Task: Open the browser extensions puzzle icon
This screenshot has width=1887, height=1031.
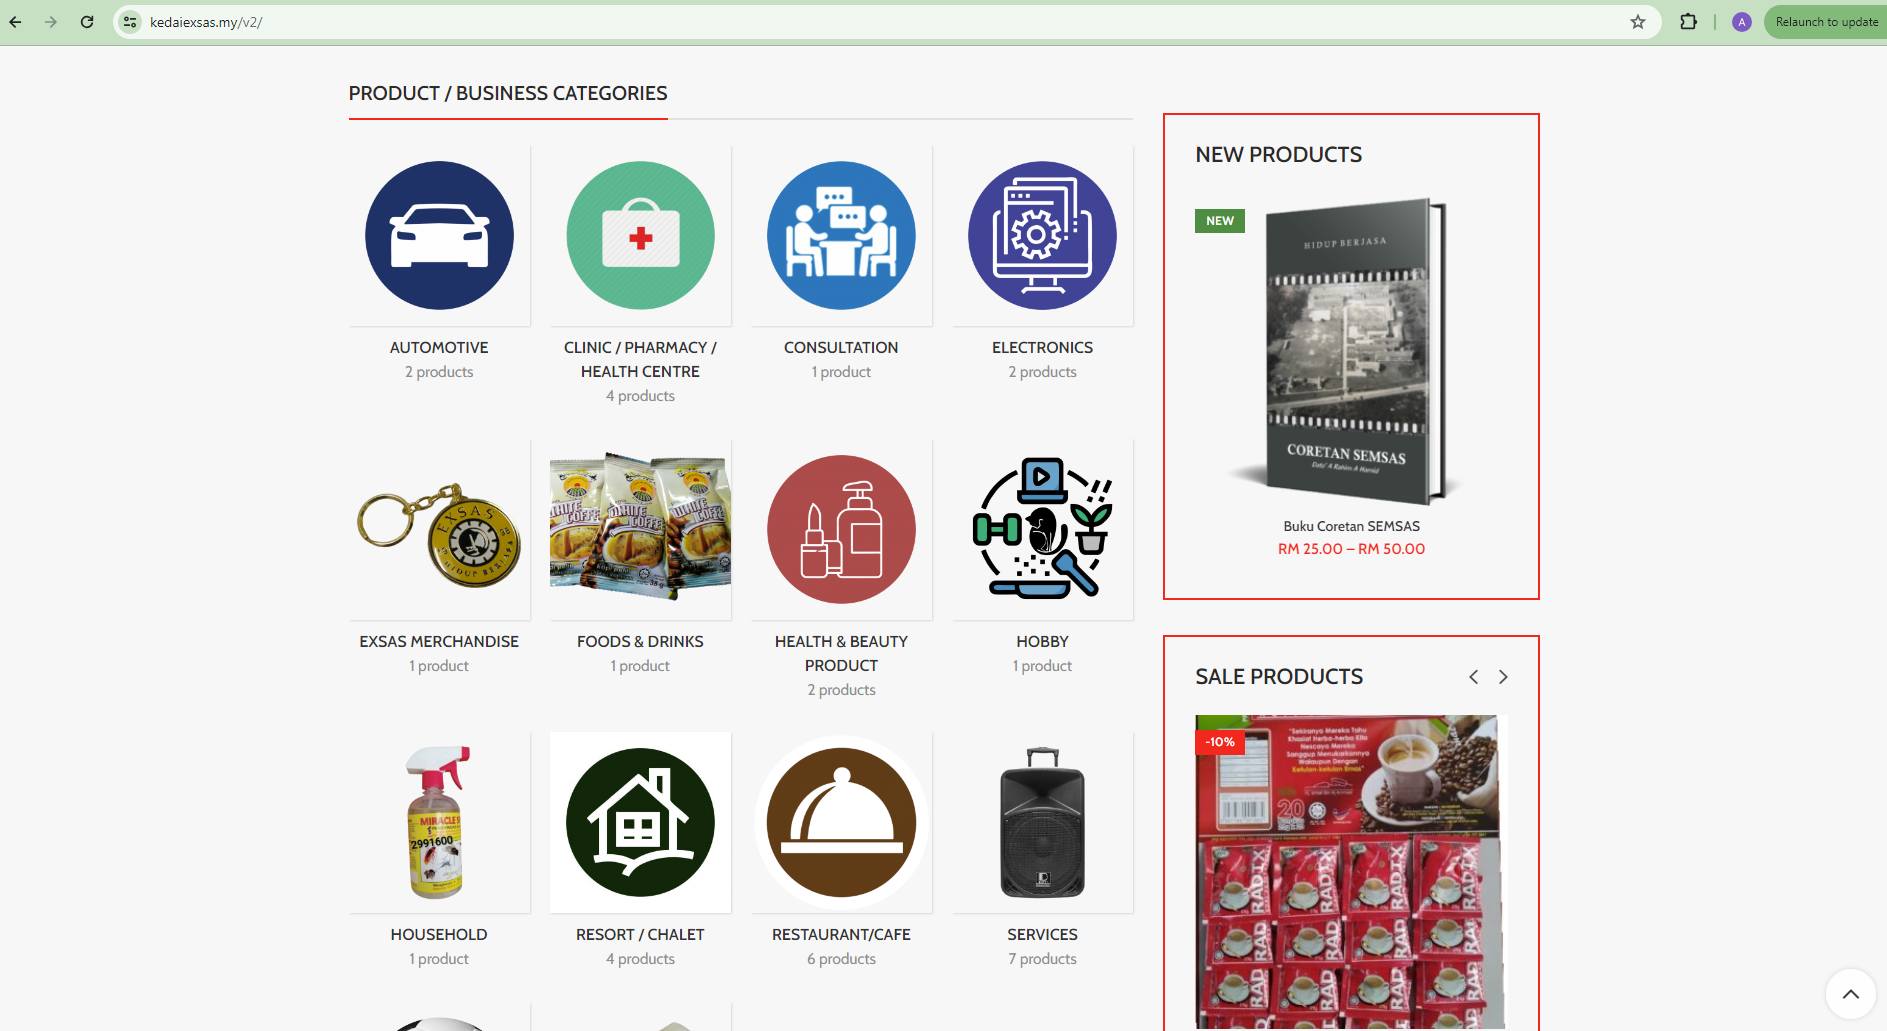Action: click(1688, 22)
